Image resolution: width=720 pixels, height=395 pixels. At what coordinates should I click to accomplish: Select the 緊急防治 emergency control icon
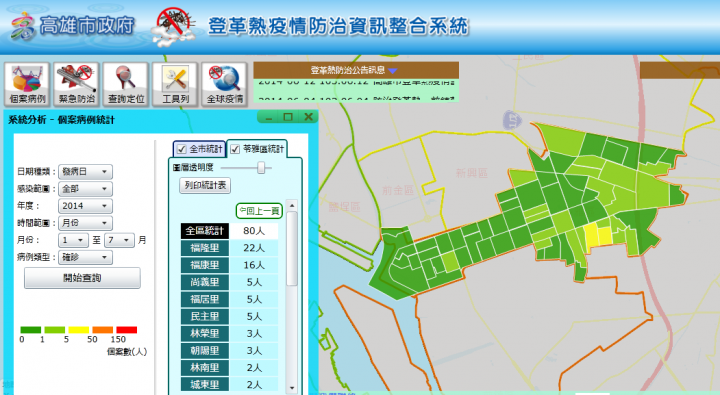point(76,85)
